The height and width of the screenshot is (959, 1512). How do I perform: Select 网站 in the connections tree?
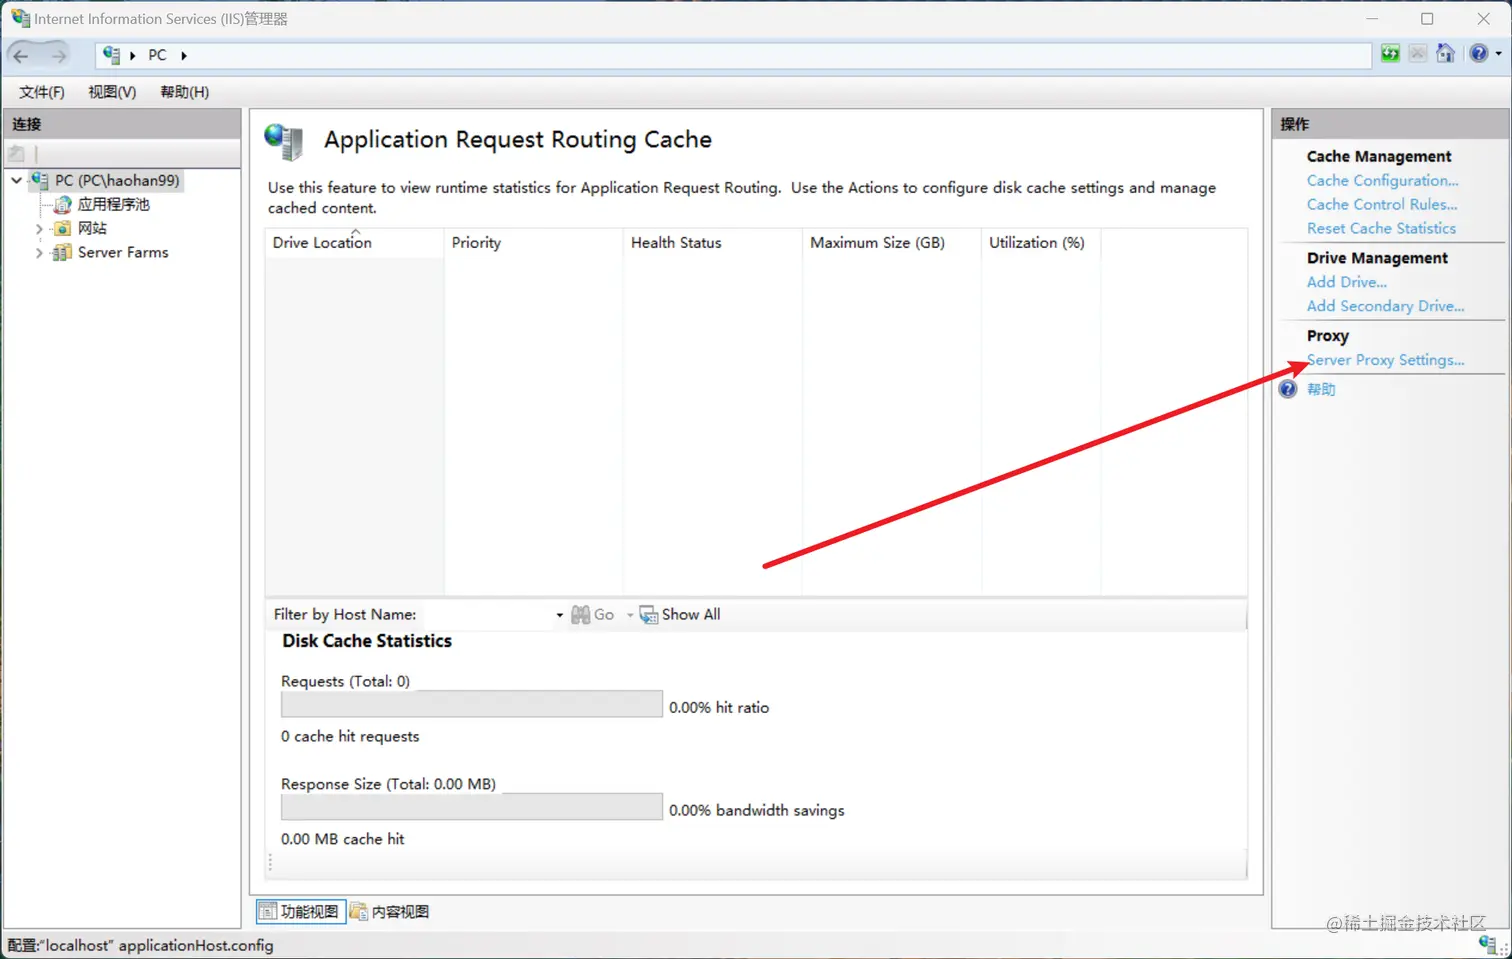92,229
